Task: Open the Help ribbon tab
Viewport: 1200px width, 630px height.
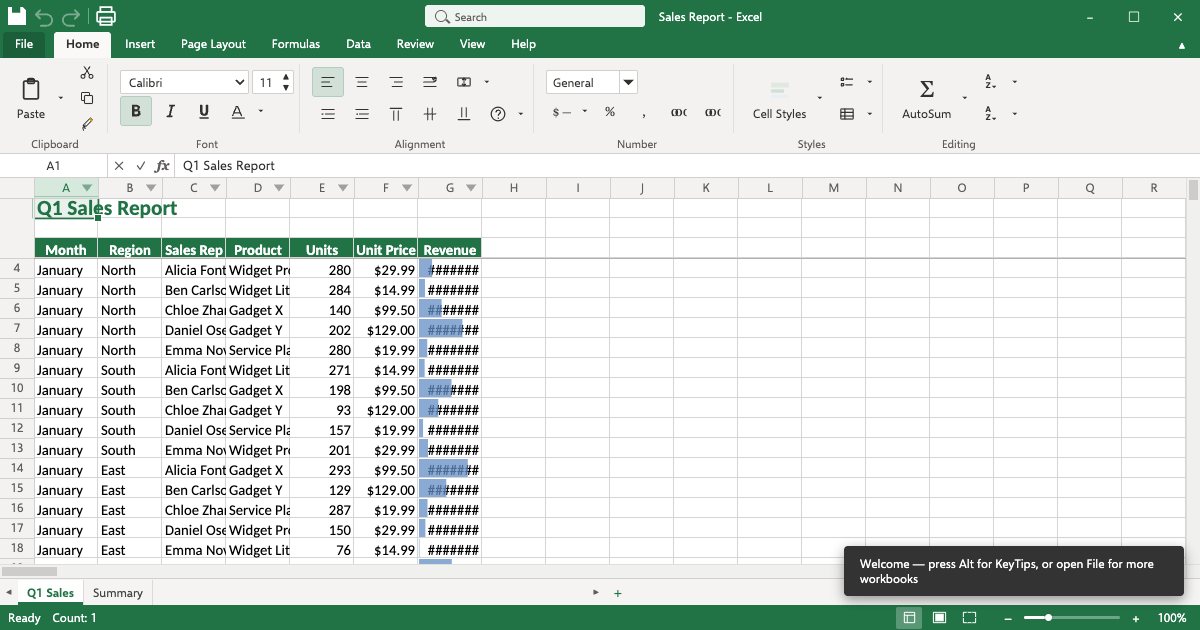Action: tap(523, 44)
